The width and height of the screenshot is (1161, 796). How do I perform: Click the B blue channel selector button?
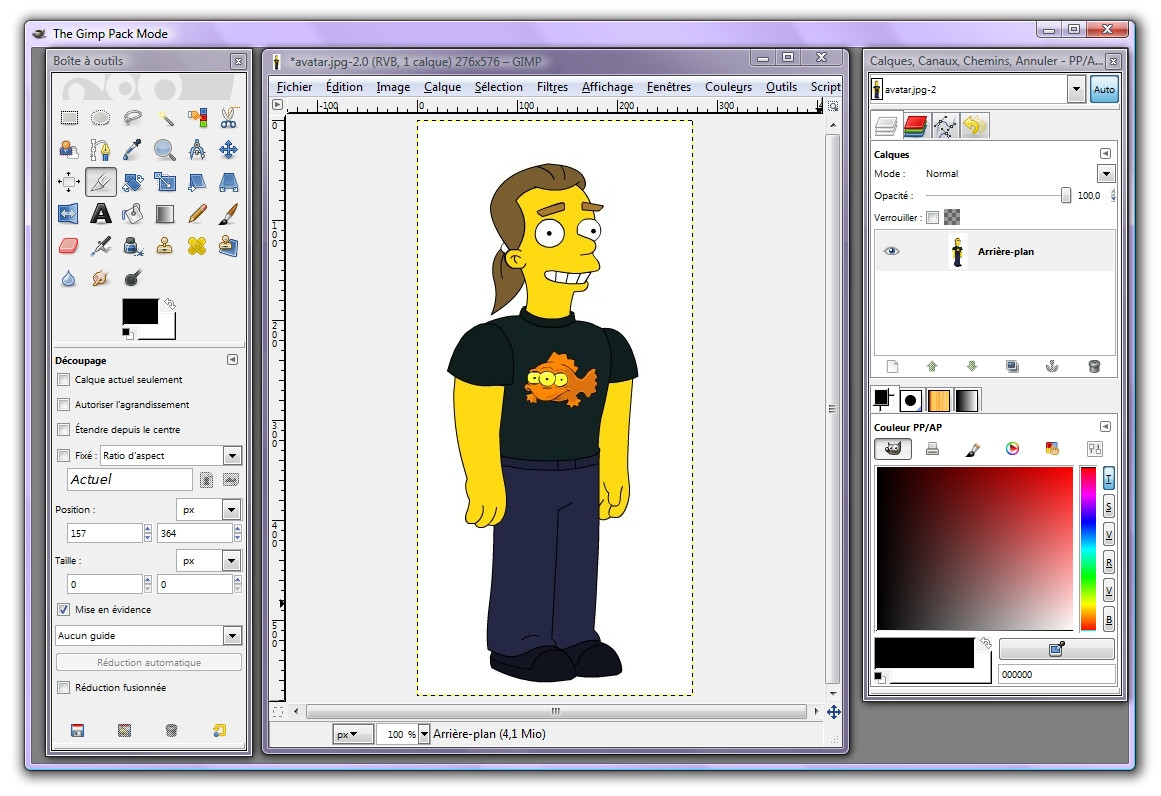click(x=1108, y=620)
